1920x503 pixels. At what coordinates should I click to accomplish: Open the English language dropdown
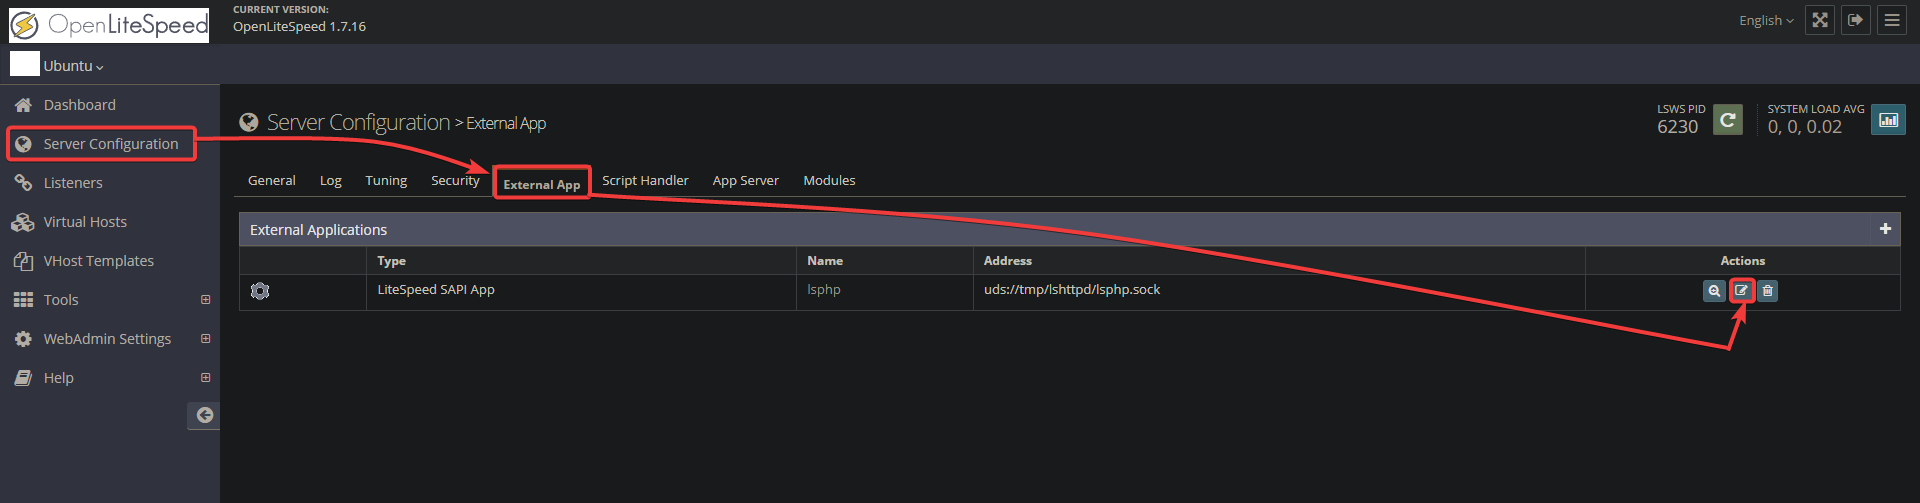[x=1766, y=20]
